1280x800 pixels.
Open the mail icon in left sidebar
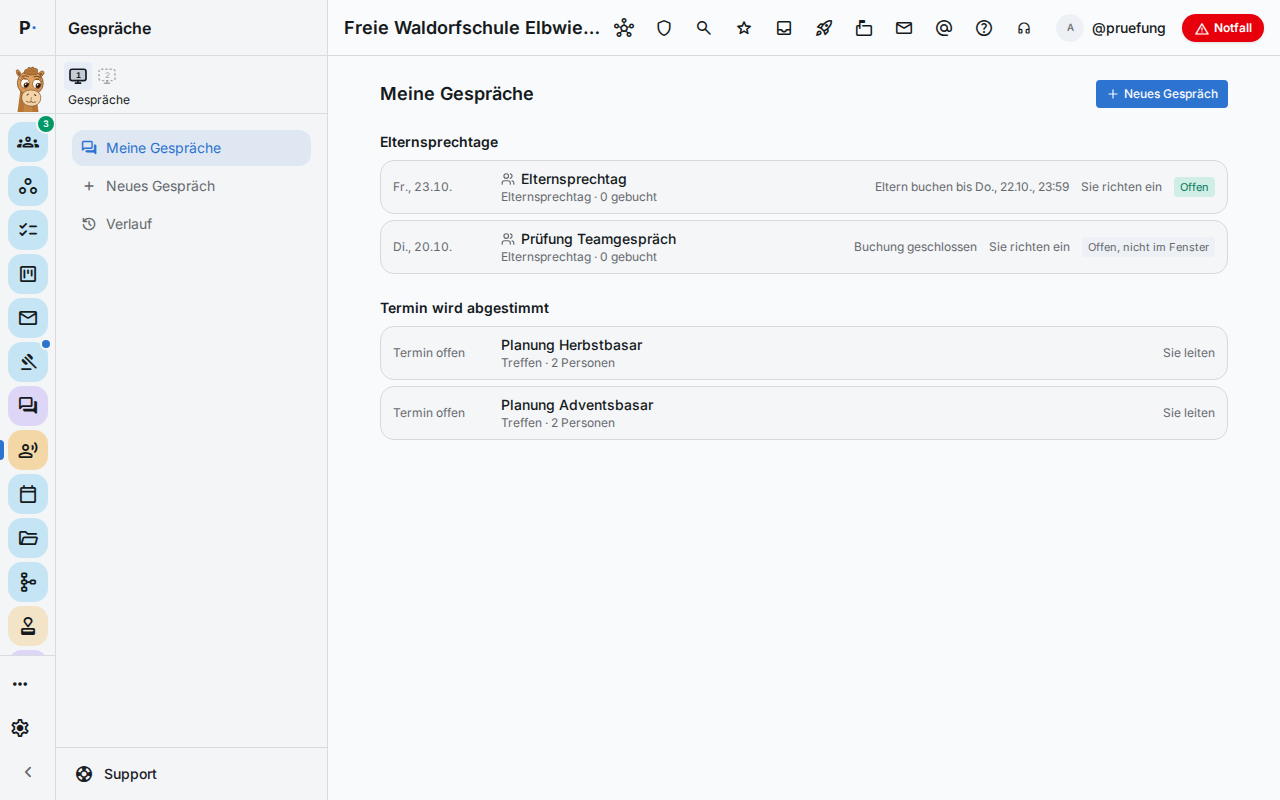pyautogui.click(x=28, y=318)
